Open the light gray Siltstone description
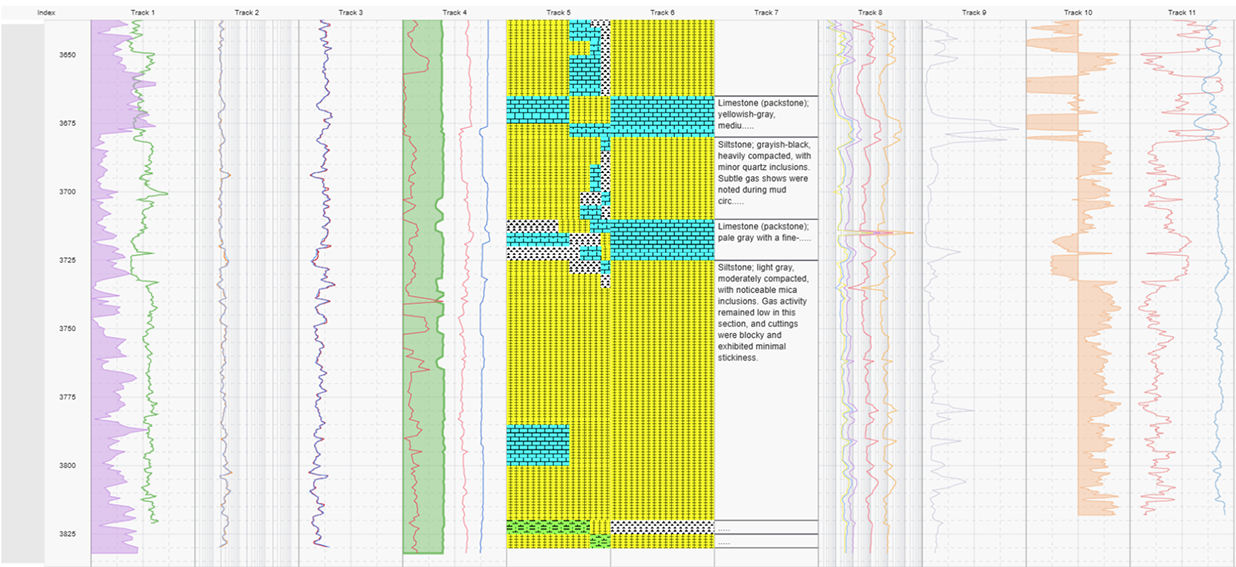Screen dimensions: 1236x567 coord(766,390)
